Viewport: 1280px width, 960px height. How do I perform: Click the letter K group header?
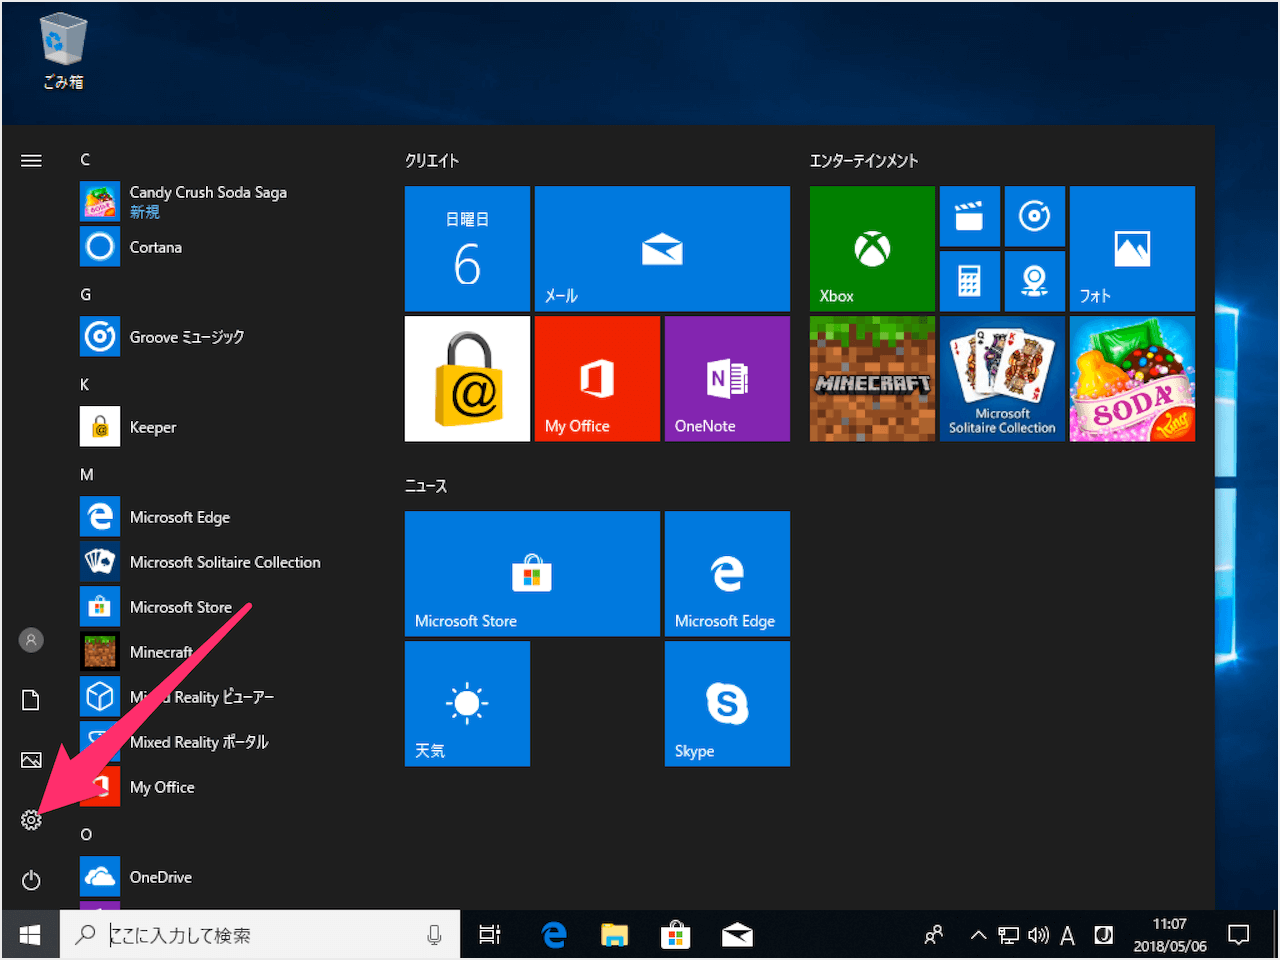pos(85,385)
